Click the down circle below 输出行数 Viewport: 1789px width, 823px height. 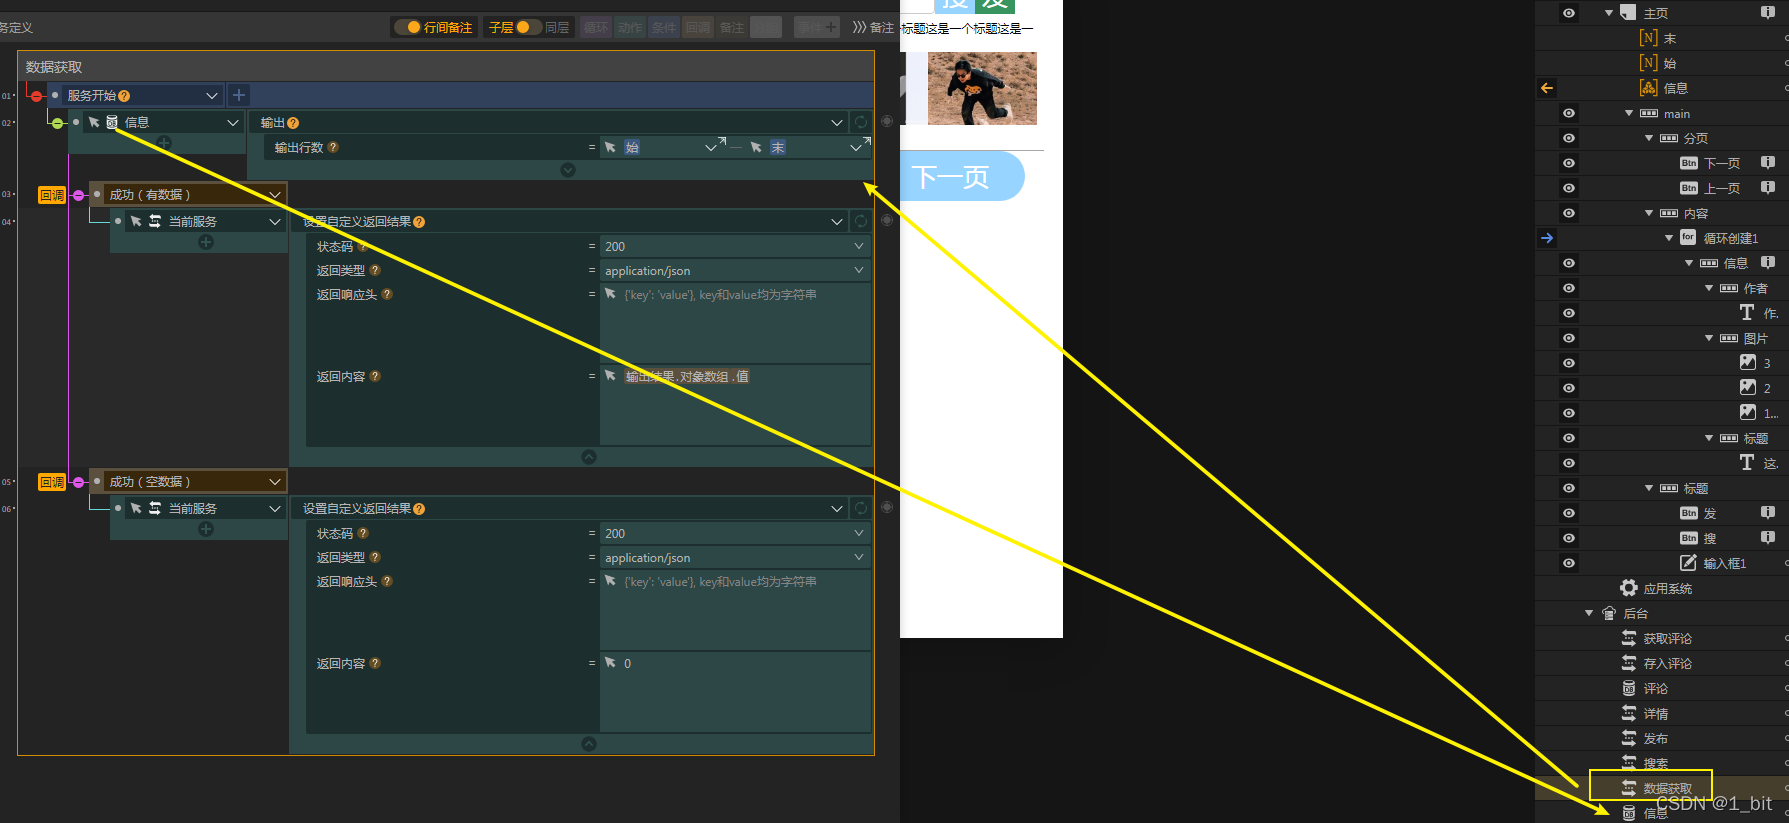(568, 170)
